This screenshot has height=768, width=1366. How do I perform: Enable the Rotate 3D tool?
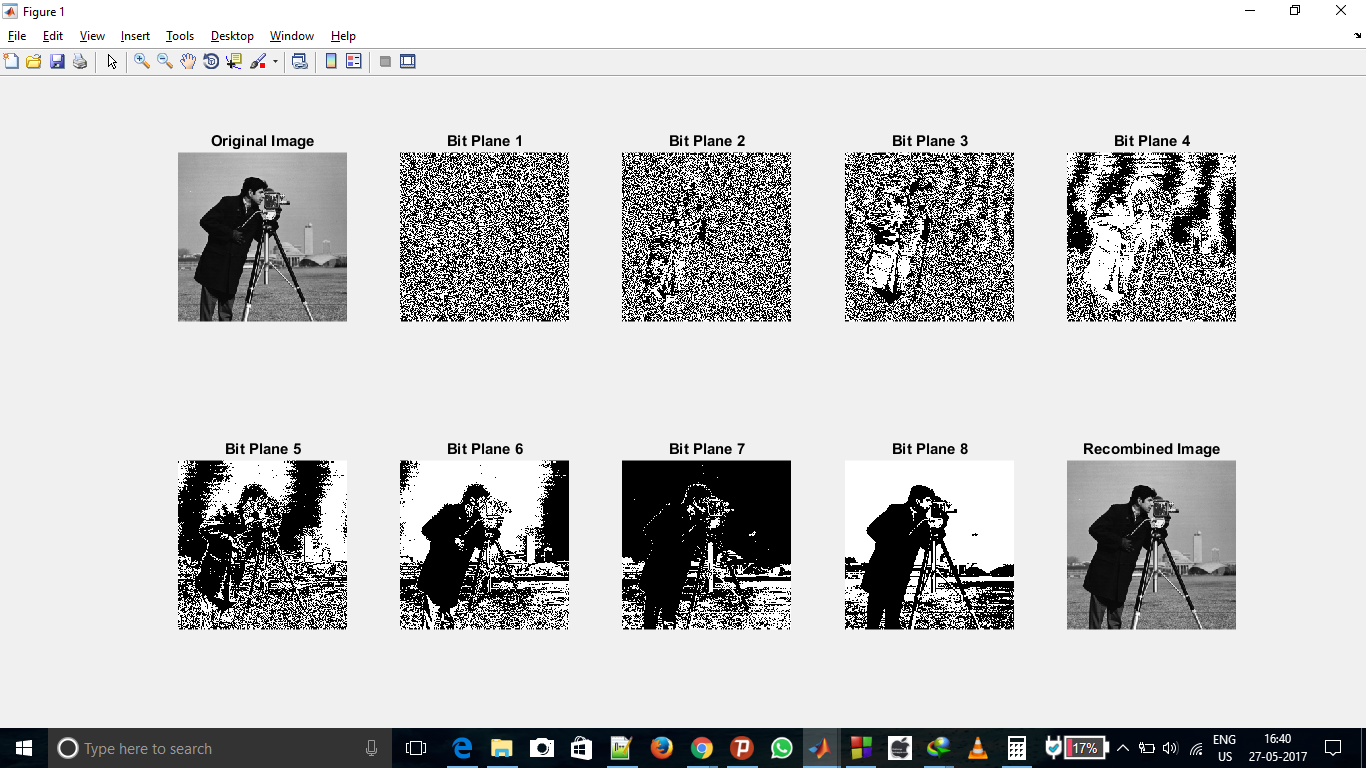click(x=211, y=62)
